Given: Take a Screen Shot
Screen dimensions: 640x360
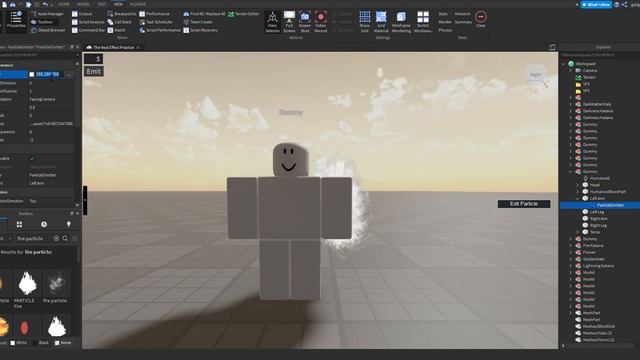Looking at the screenshot, I should pyautogui.click(x=305, y=22).
